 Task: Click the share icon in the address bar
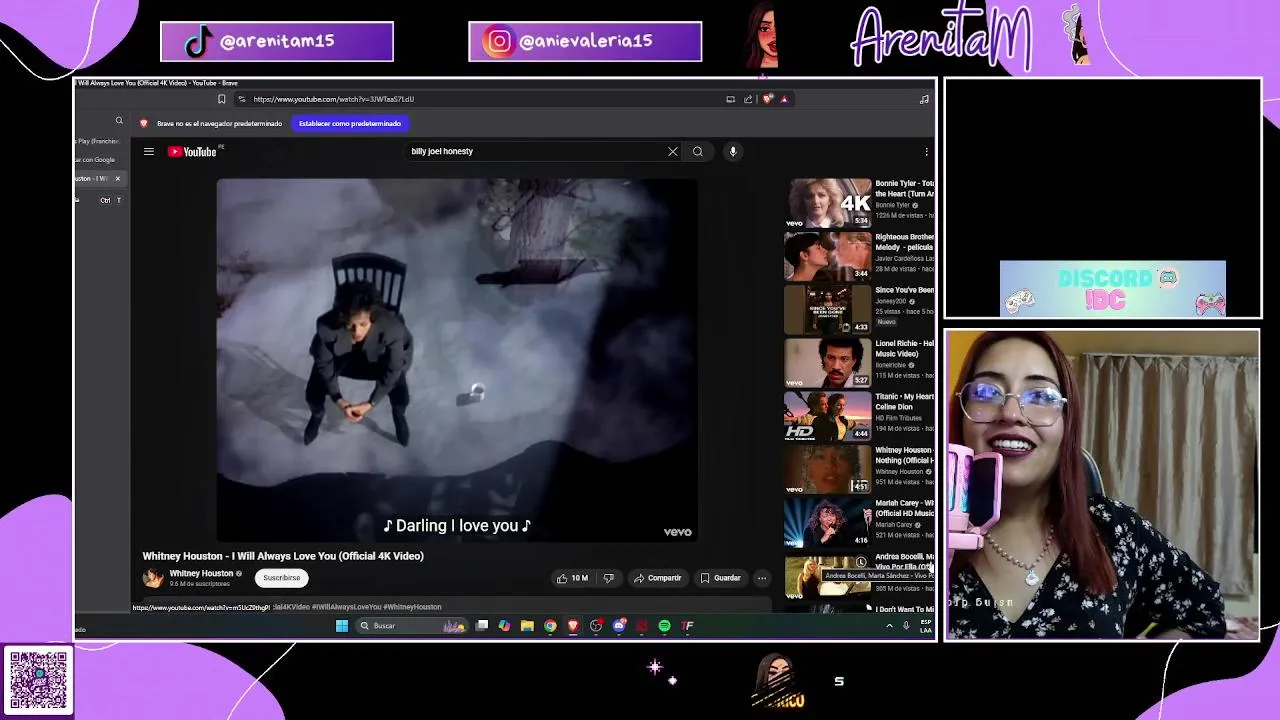pyautogui.click(x=748, y=99)
